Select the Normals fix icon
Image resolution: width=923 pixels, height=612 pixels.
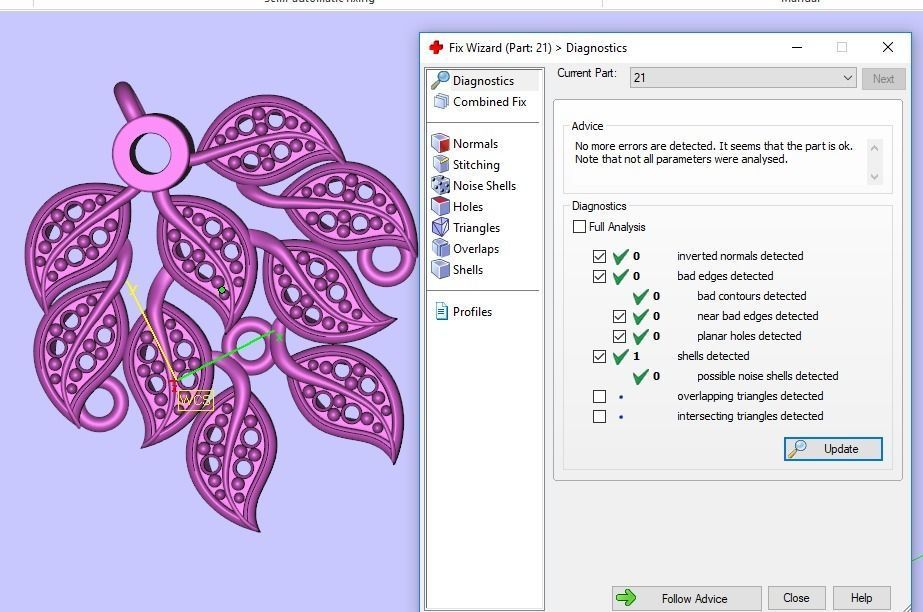tap(440, 143)
